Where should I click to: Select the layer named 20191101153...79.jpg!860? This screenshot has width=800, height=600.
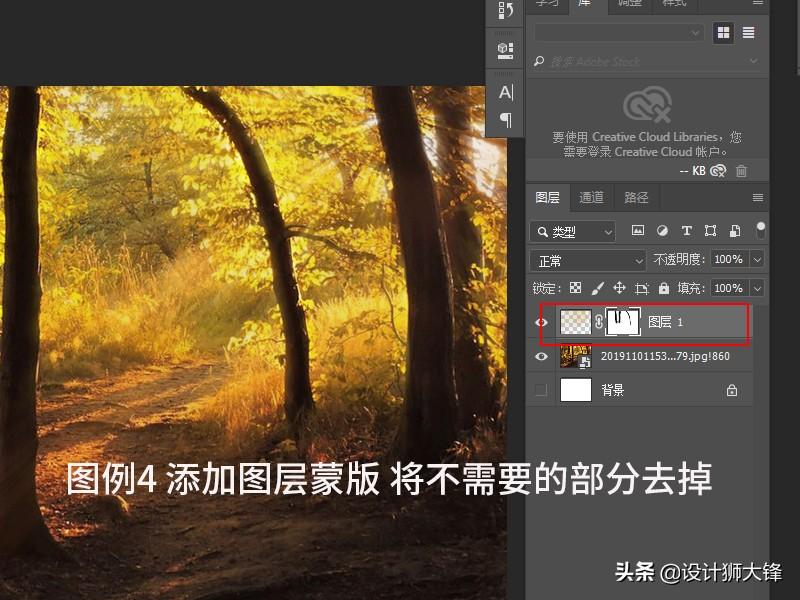coord(665,356)
